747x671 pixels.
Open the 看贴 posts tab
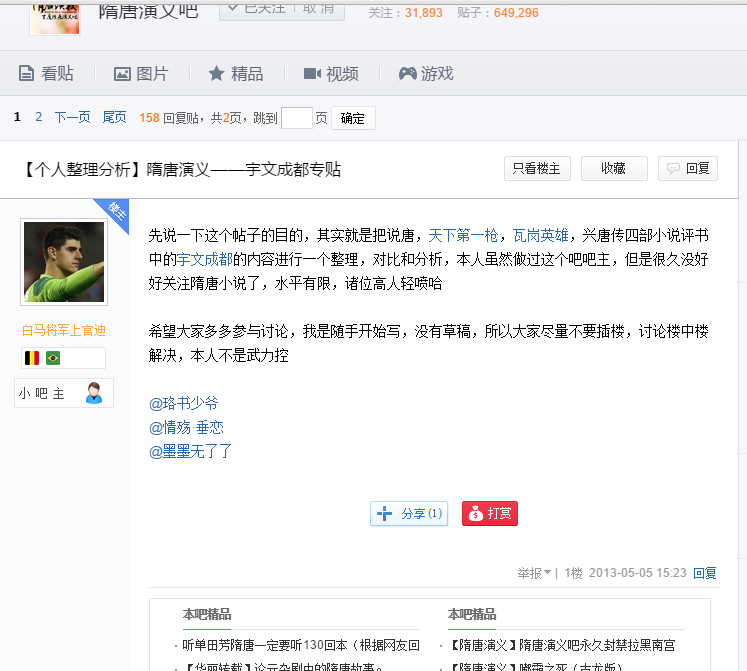coord(46,73)
